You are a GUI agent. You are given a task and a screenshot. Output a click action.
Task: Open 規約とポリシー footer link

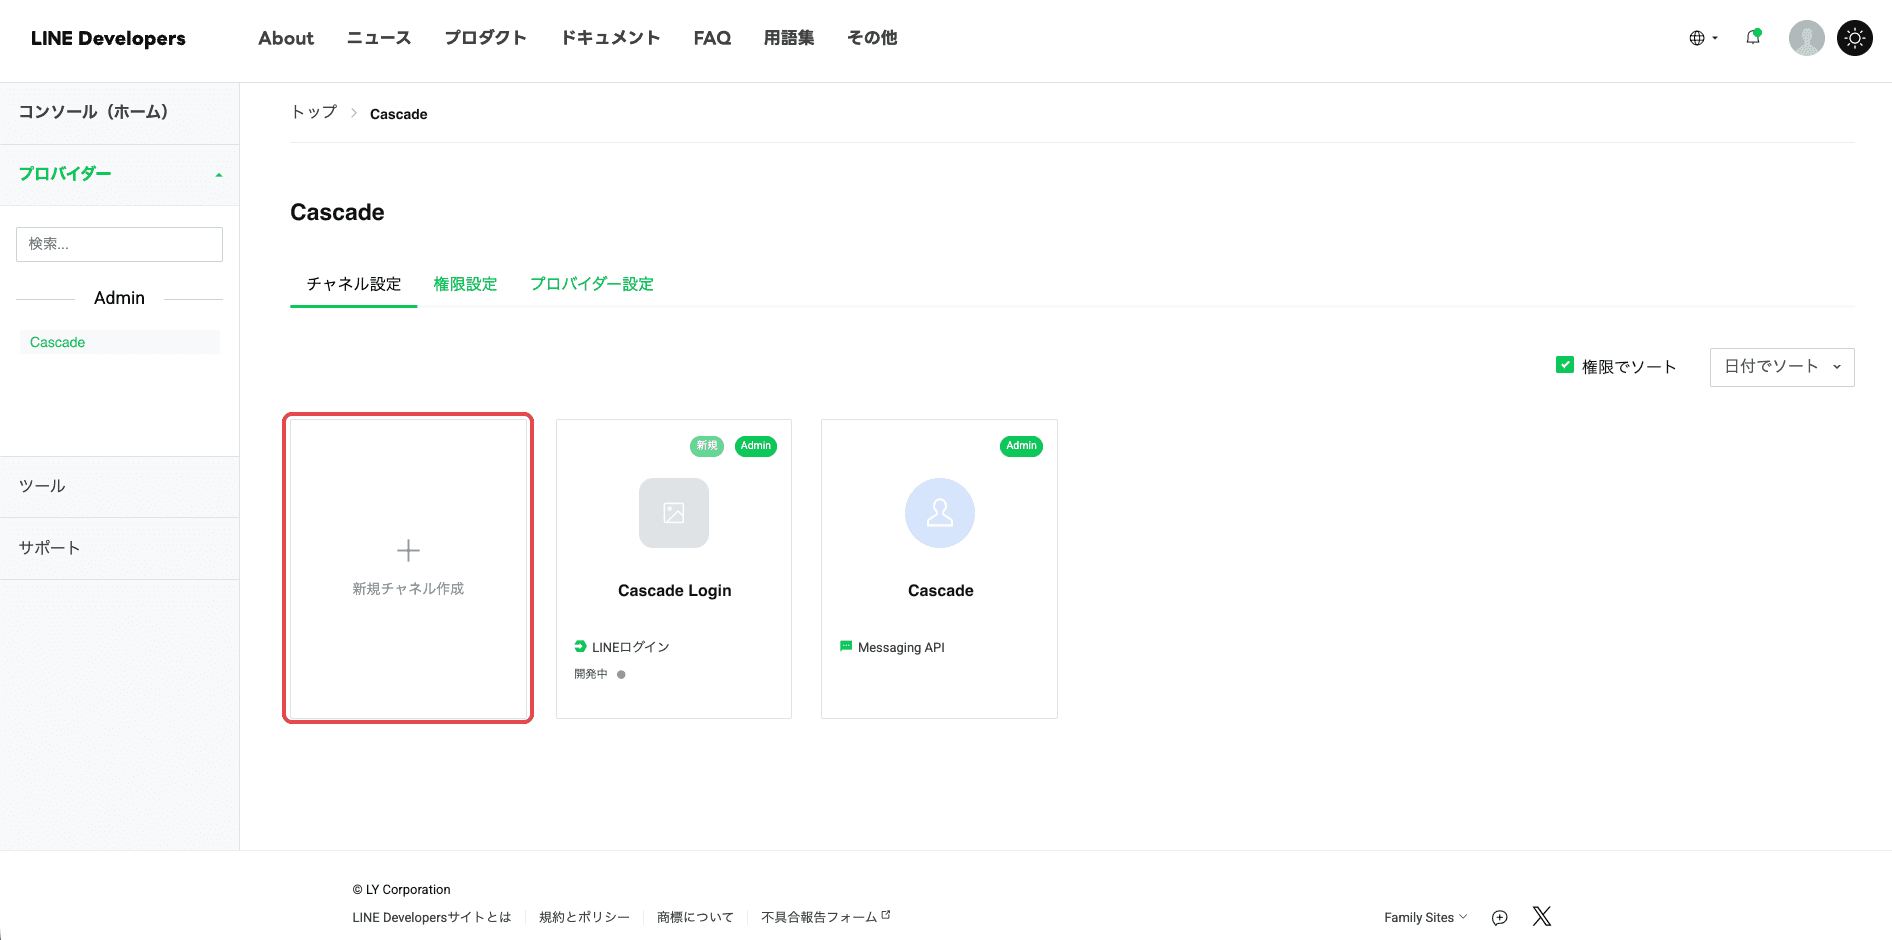click(584, 917)
